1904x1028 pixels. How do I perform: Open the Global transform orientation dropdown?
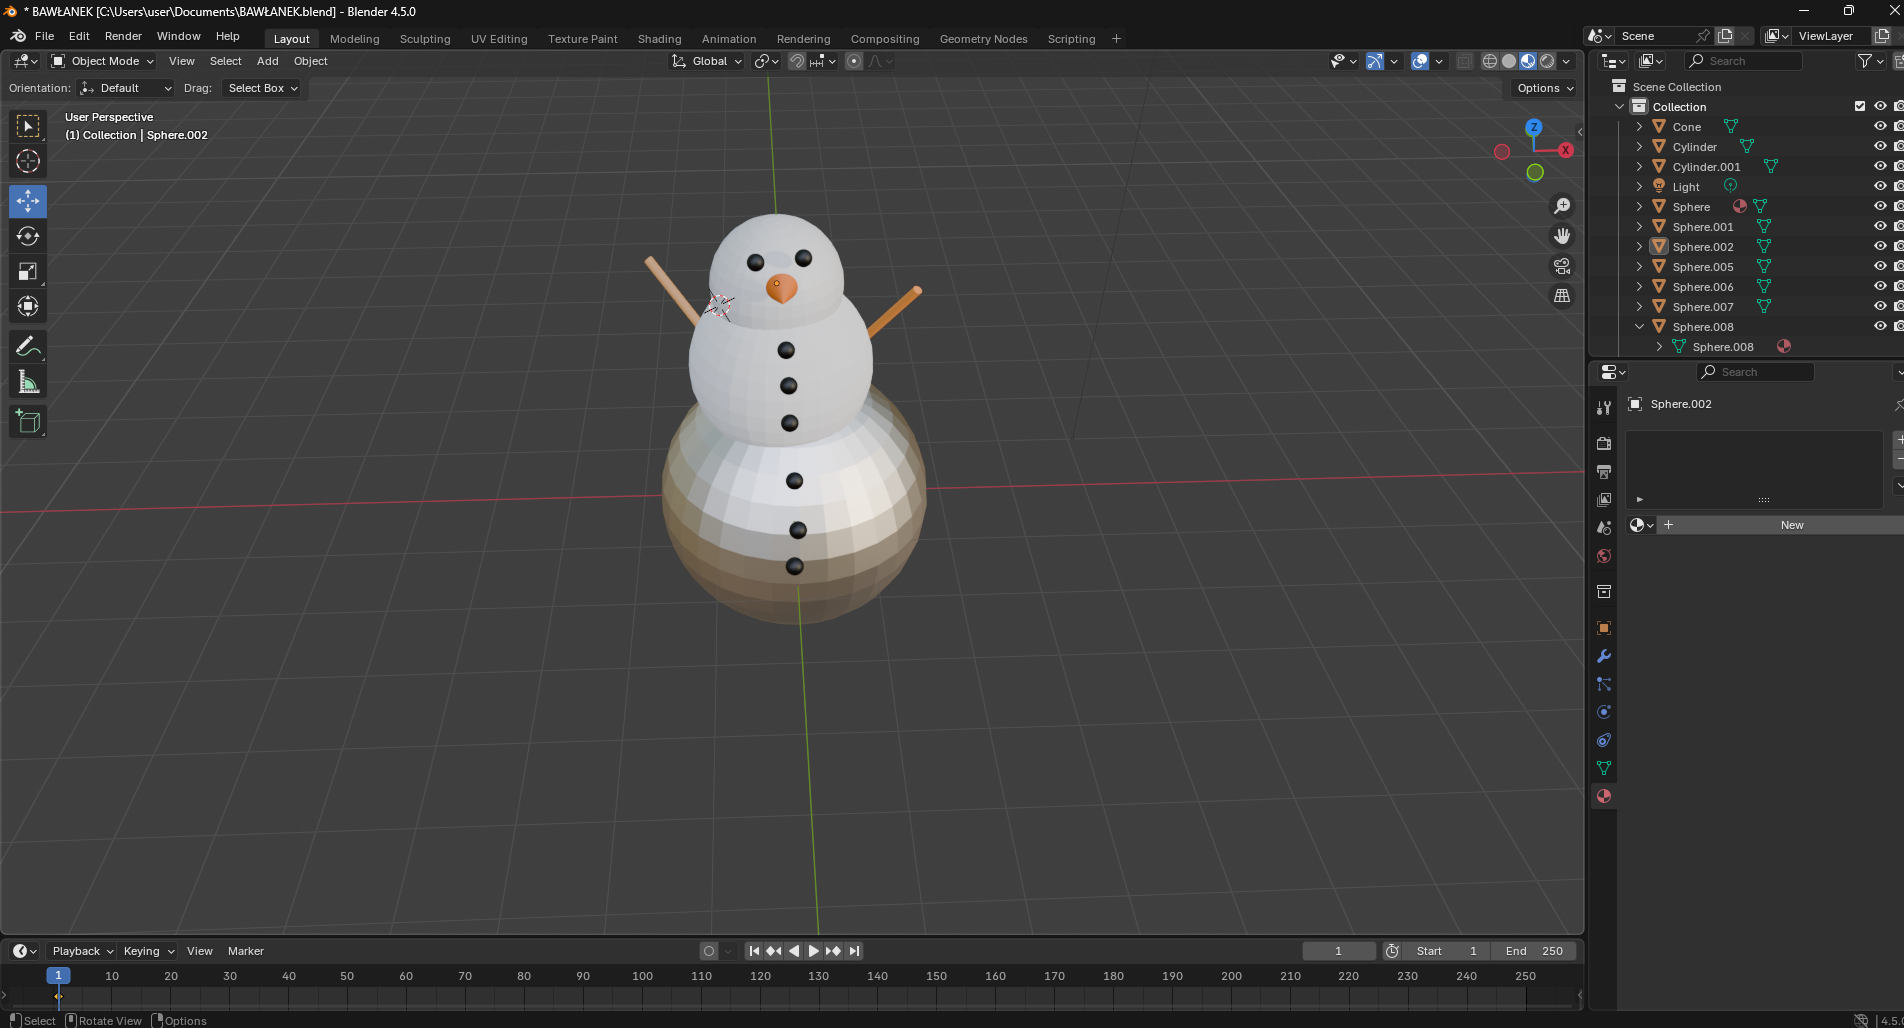pyautogui.click(x=708, y=61)
